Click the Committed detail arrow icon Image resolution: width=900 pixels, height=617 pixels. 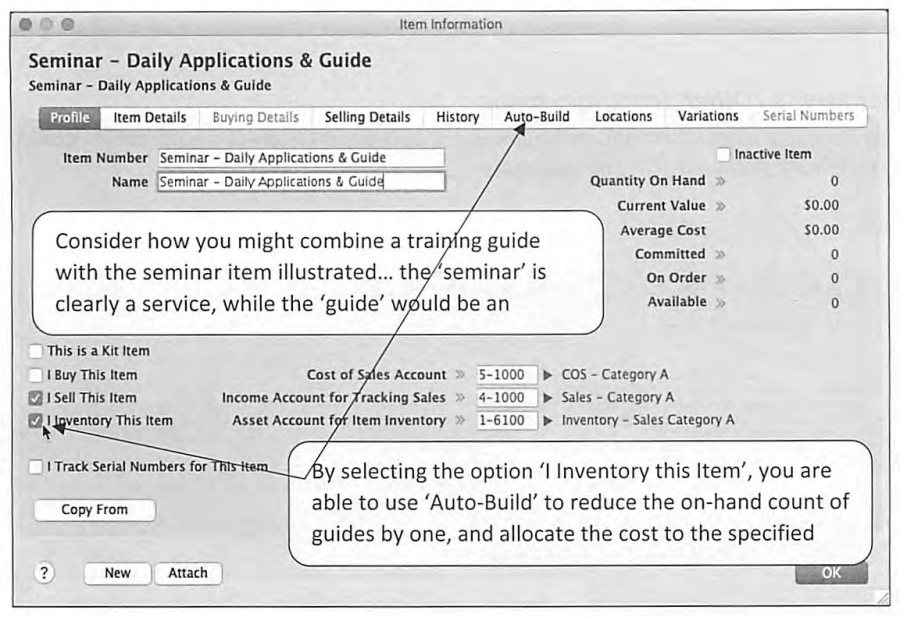[x=720, y=254]
